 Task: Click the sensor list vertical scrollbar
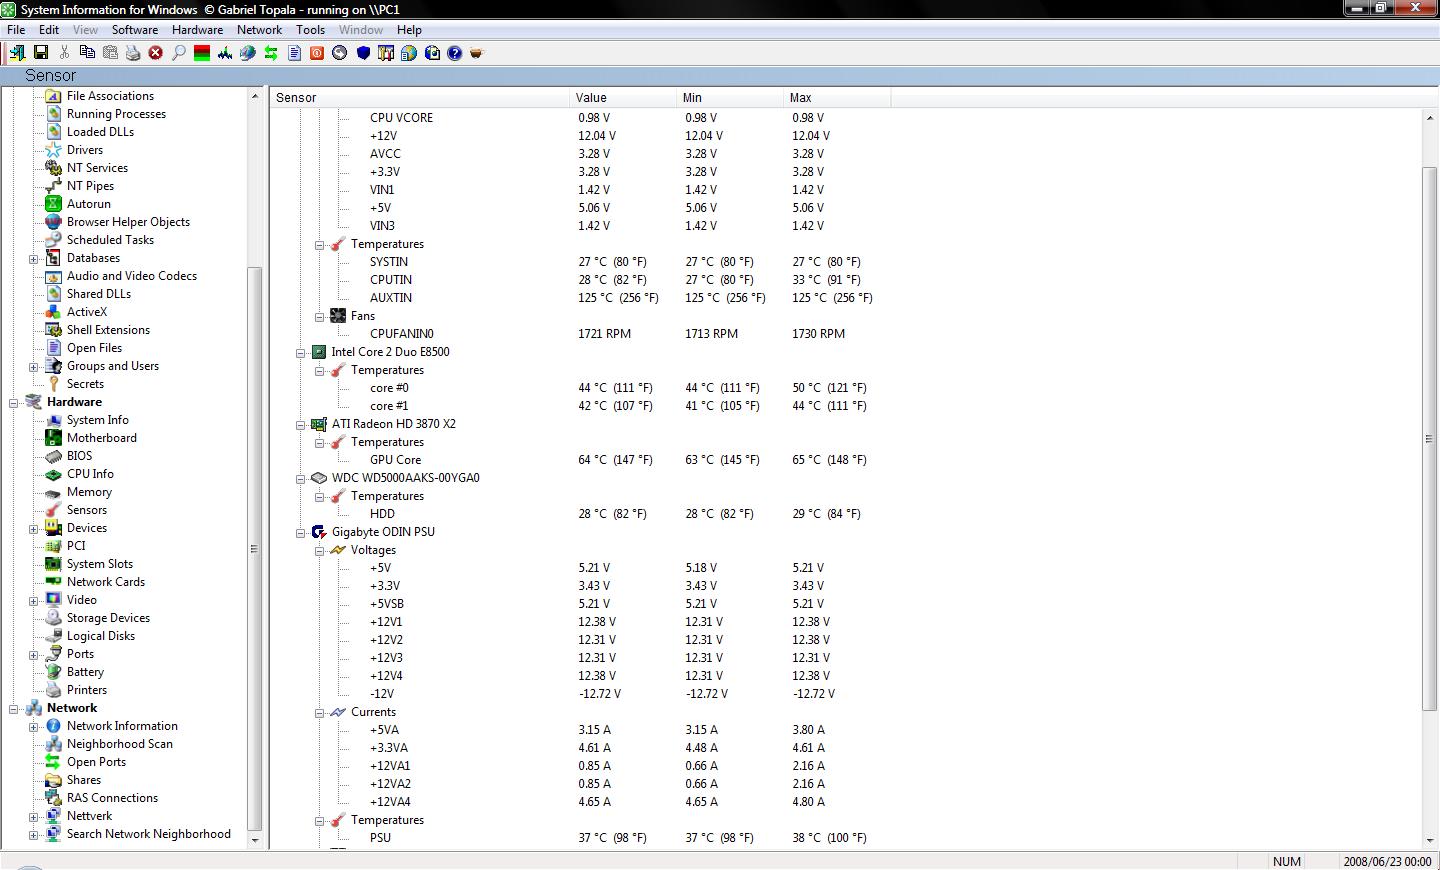[x=1429, y=439]
